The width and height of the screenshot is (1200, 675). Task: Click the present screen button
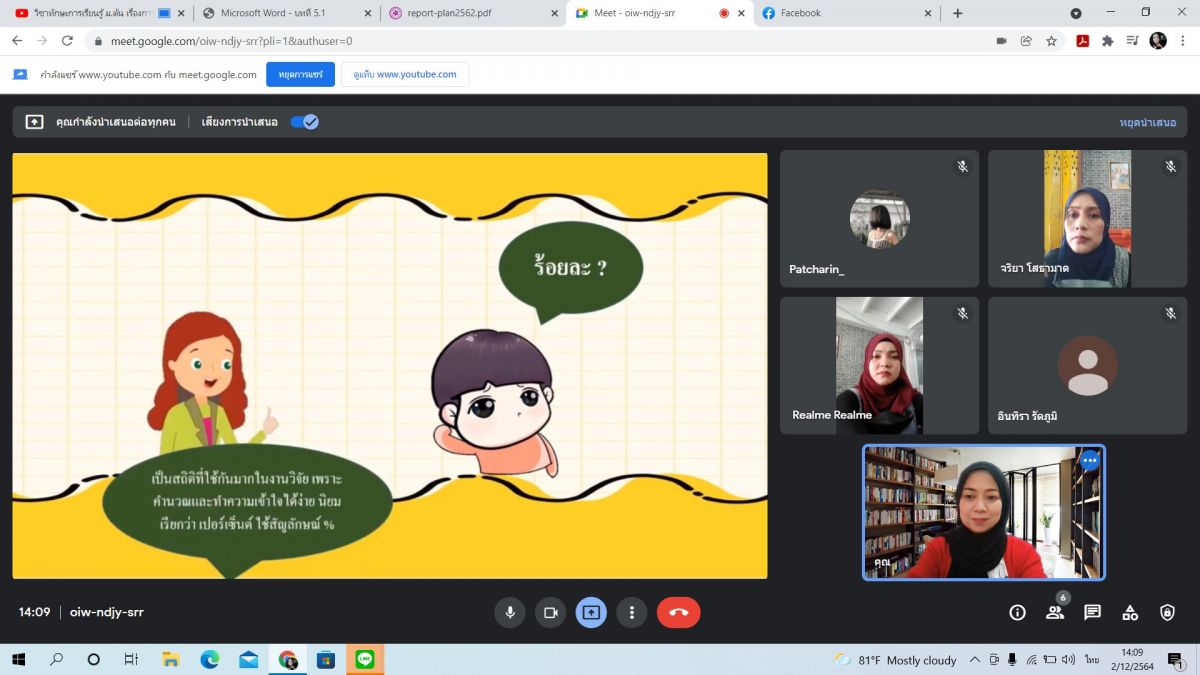[x=591, y=612]
